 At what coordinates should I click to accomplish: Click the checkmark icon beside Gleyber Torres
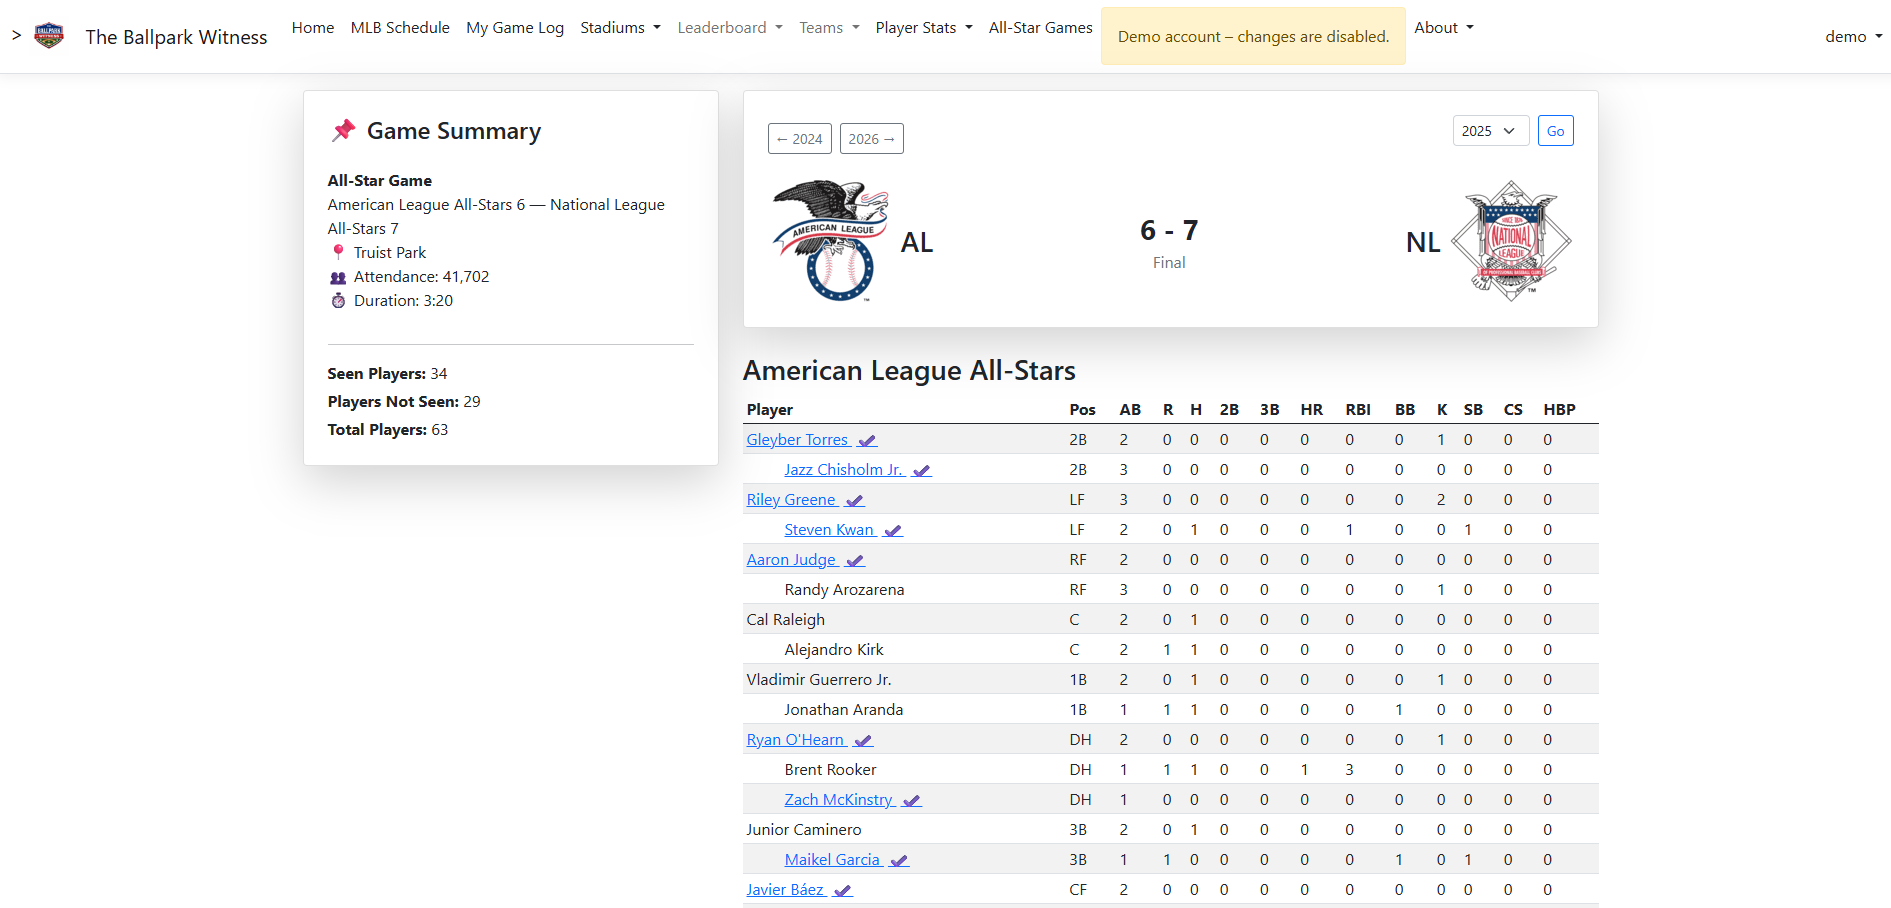pyautogui.click(x=867, y=441)
